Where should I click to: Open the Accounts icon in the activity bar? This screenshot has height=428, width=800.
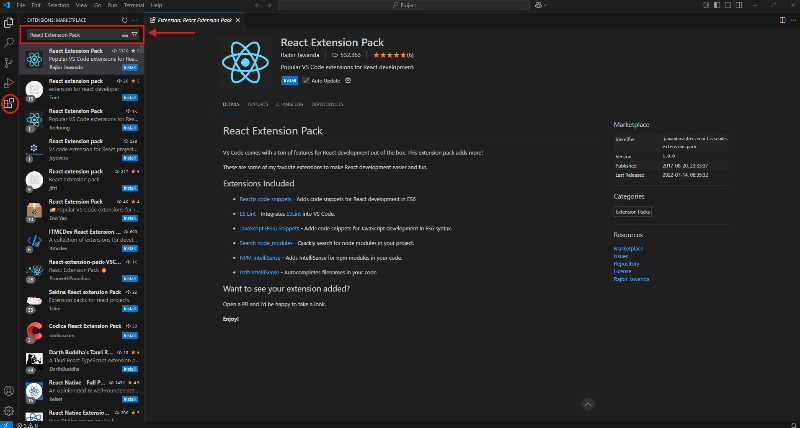(9, 391)
